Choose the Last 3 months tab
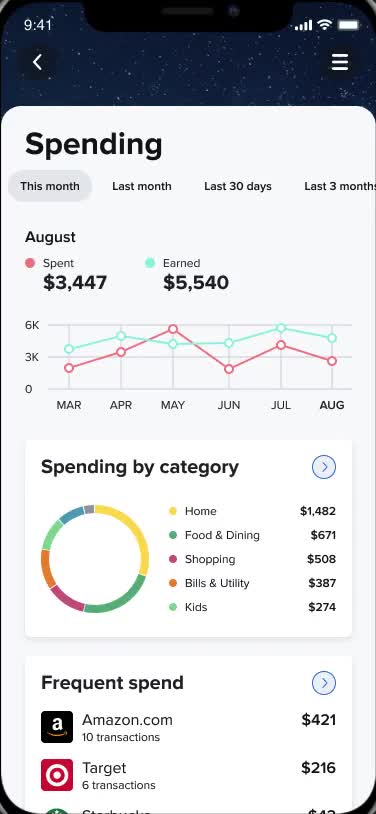 click(339, 186)
